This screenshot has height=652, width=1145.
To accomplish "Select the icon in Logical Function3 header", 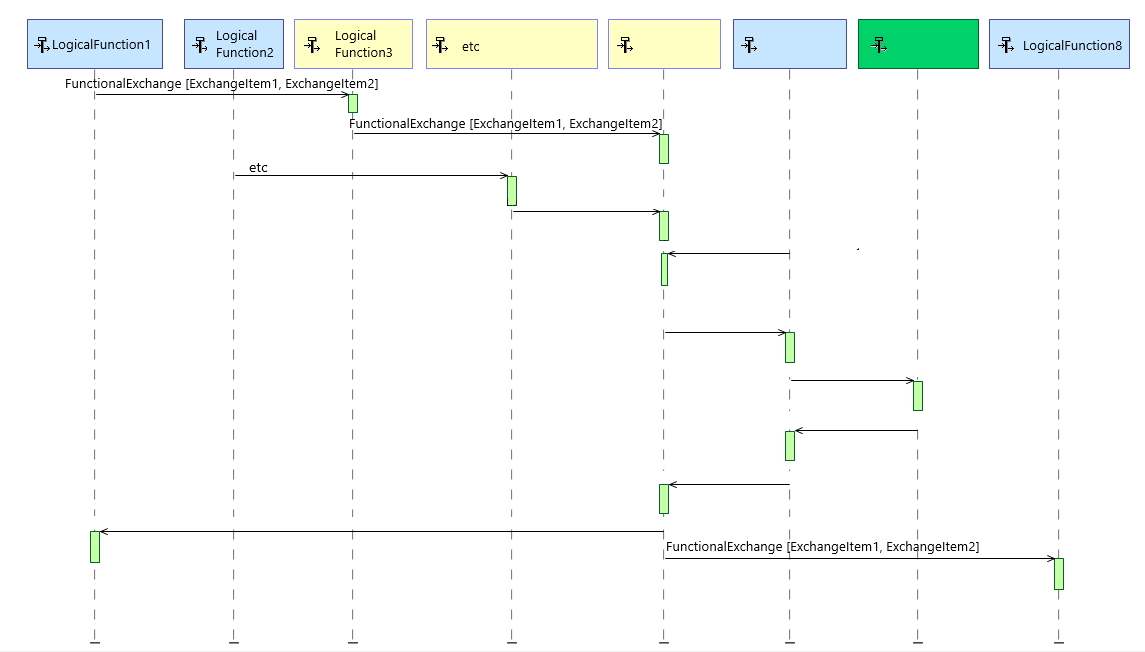I will point(312,45).
